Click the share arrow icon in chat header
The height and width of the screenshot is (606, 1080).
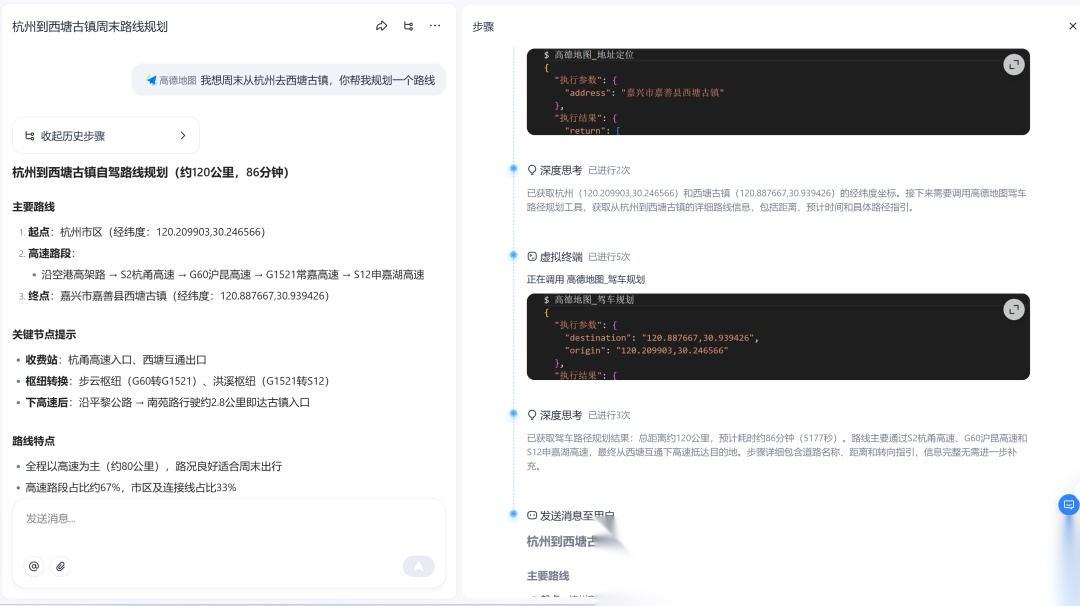(382, 26)
